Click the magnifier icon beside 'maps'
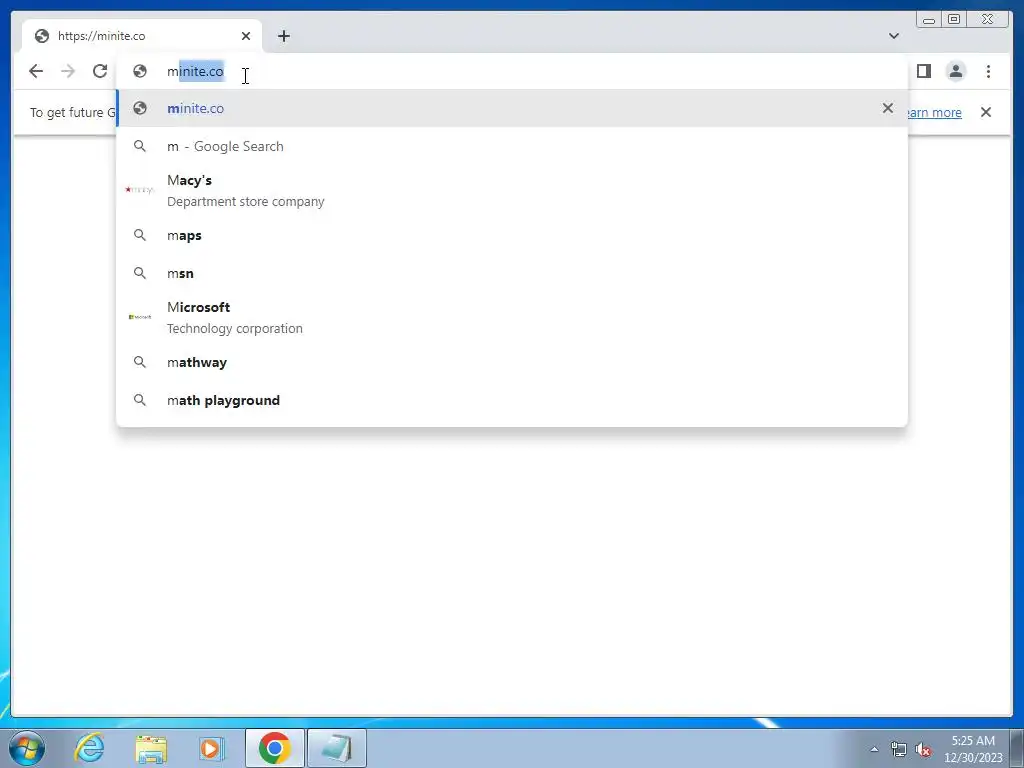The width and height of the screenshot is (1024, 768). (x=140, y=235)
